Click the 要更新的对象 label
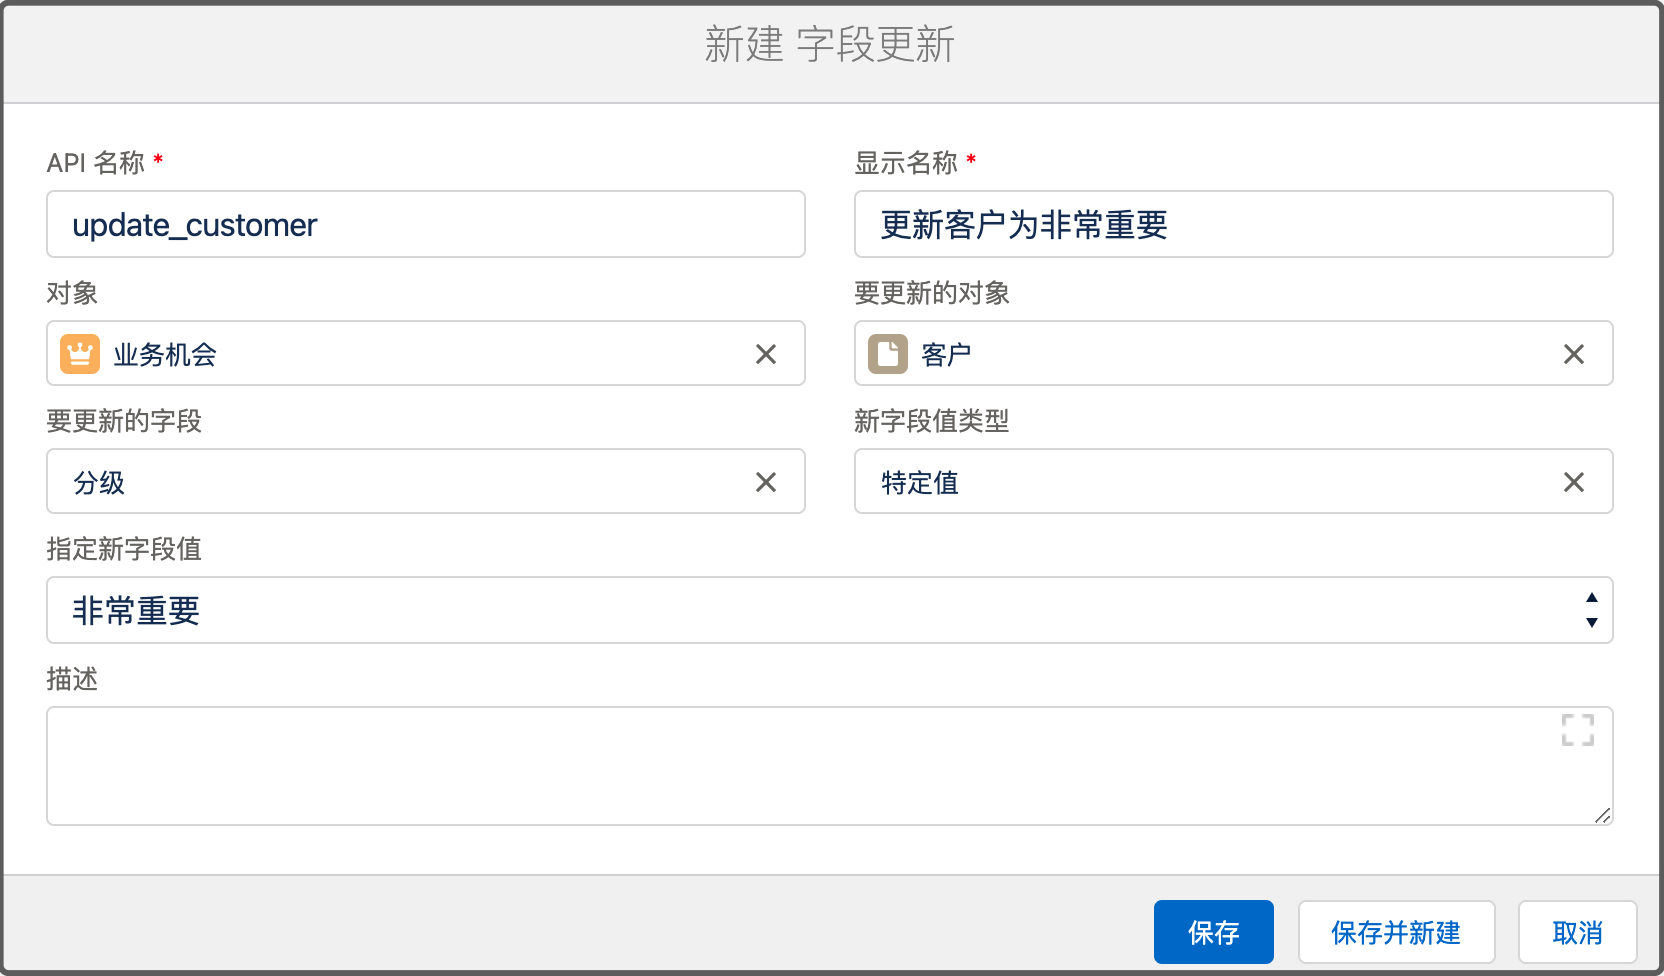This screenshot has height=976, width=1664. pos(932,293)
